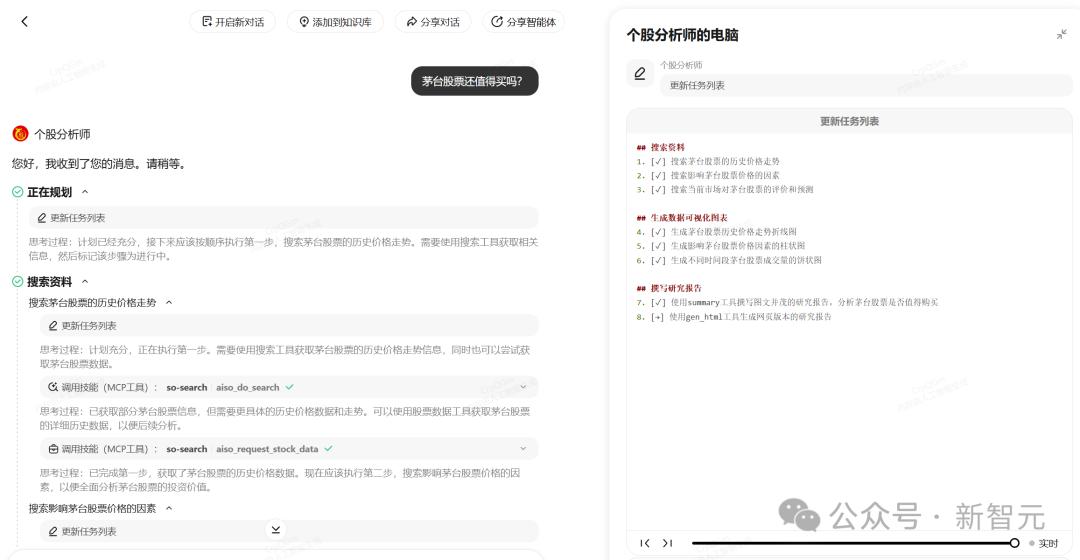Image resolution: width=1080 pixels, height=560 pixels.
Task: Collapse the 搜索资料 section
Action: coord(85,282)
